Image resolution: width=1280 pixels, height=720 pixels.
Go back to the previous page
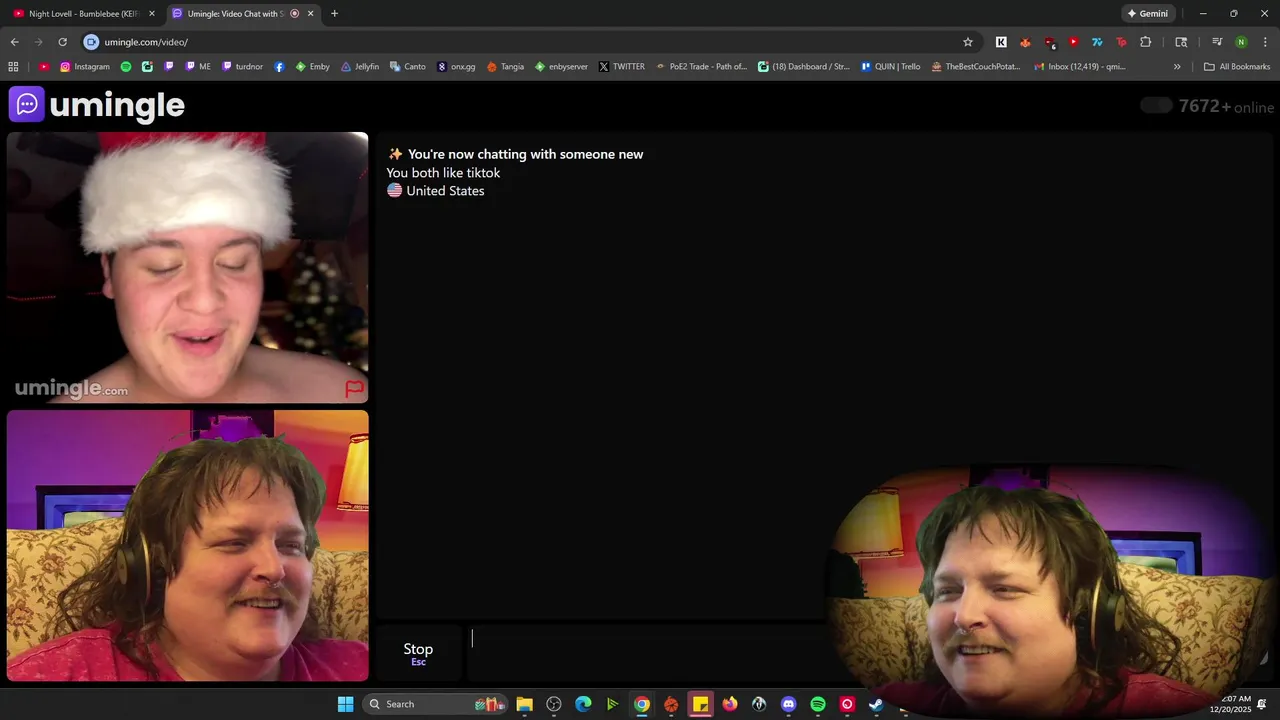pos(14,42)
